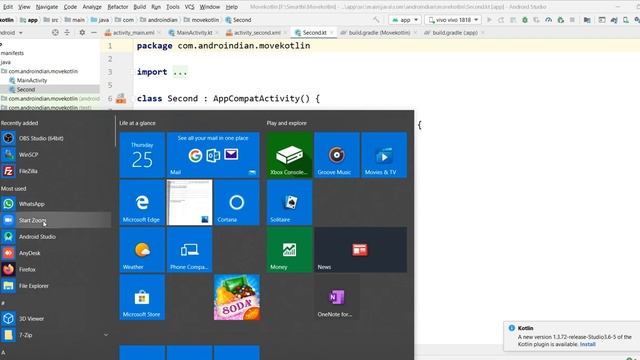The height and width of the screenshot is (360, 640).
Task: Open the Cortana tile
Action: (237, 202)
